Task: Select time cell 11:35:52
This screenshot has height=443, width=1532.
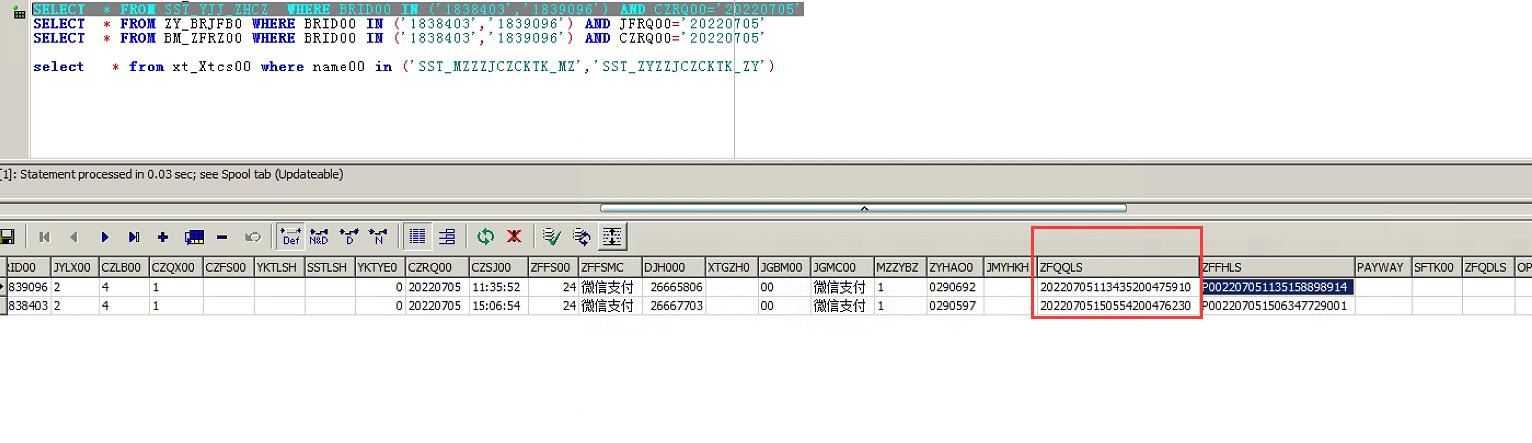Action: (x=497, y=287)
